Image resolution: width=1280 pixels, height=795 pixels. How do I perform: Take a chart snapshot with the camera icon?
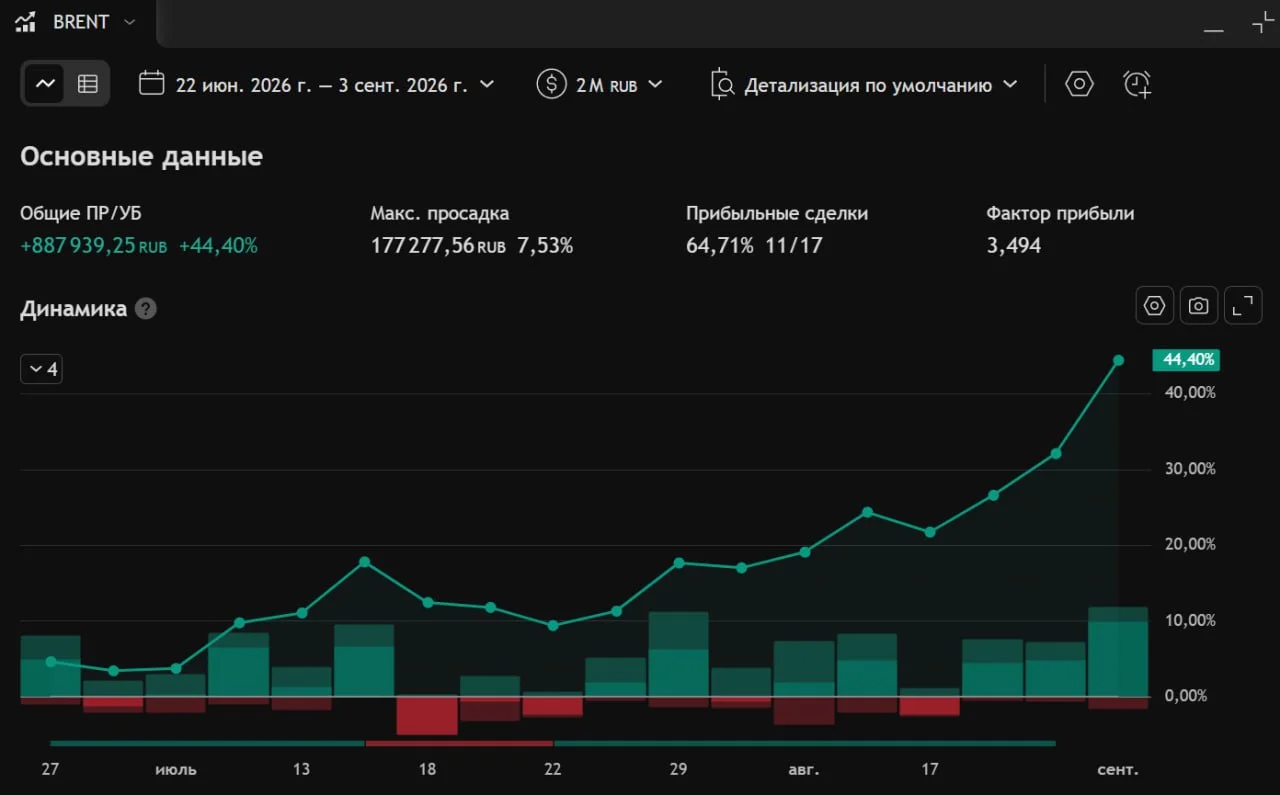point(1199,306)
